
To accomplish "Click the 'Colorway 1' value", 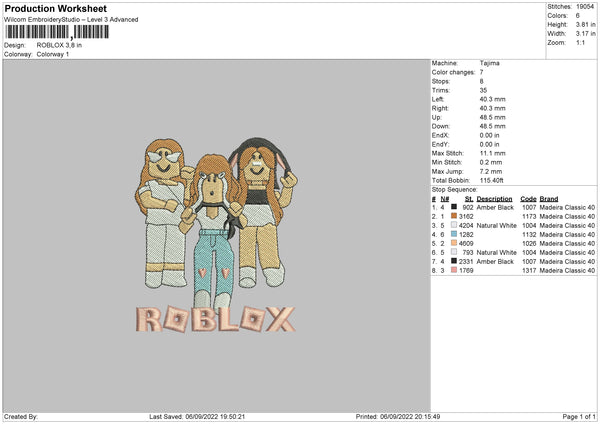I will pyautogui.click(x=53, y=54).
